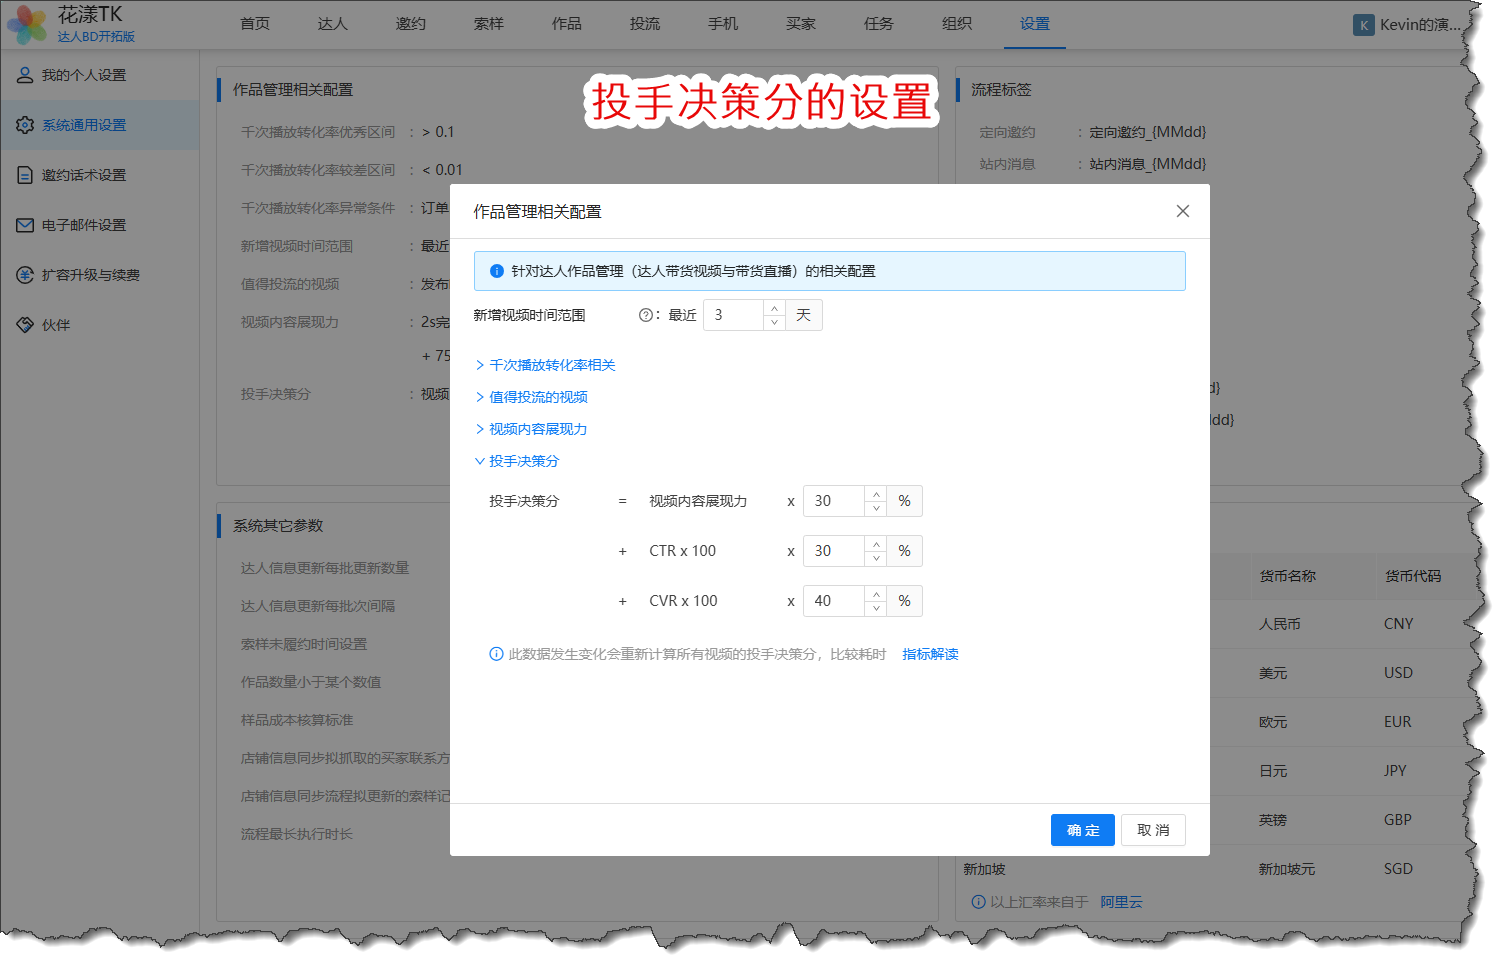Click the 取消 button
This screenshot has width=1508, height=969.
[x=1153, y=830]
